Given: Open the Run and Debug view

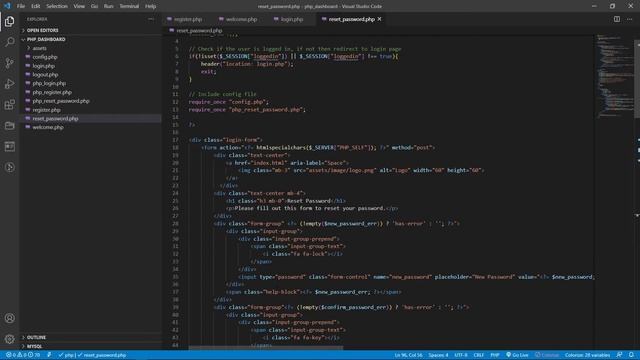Looking at the screenshot, I should tap(9, 84).
